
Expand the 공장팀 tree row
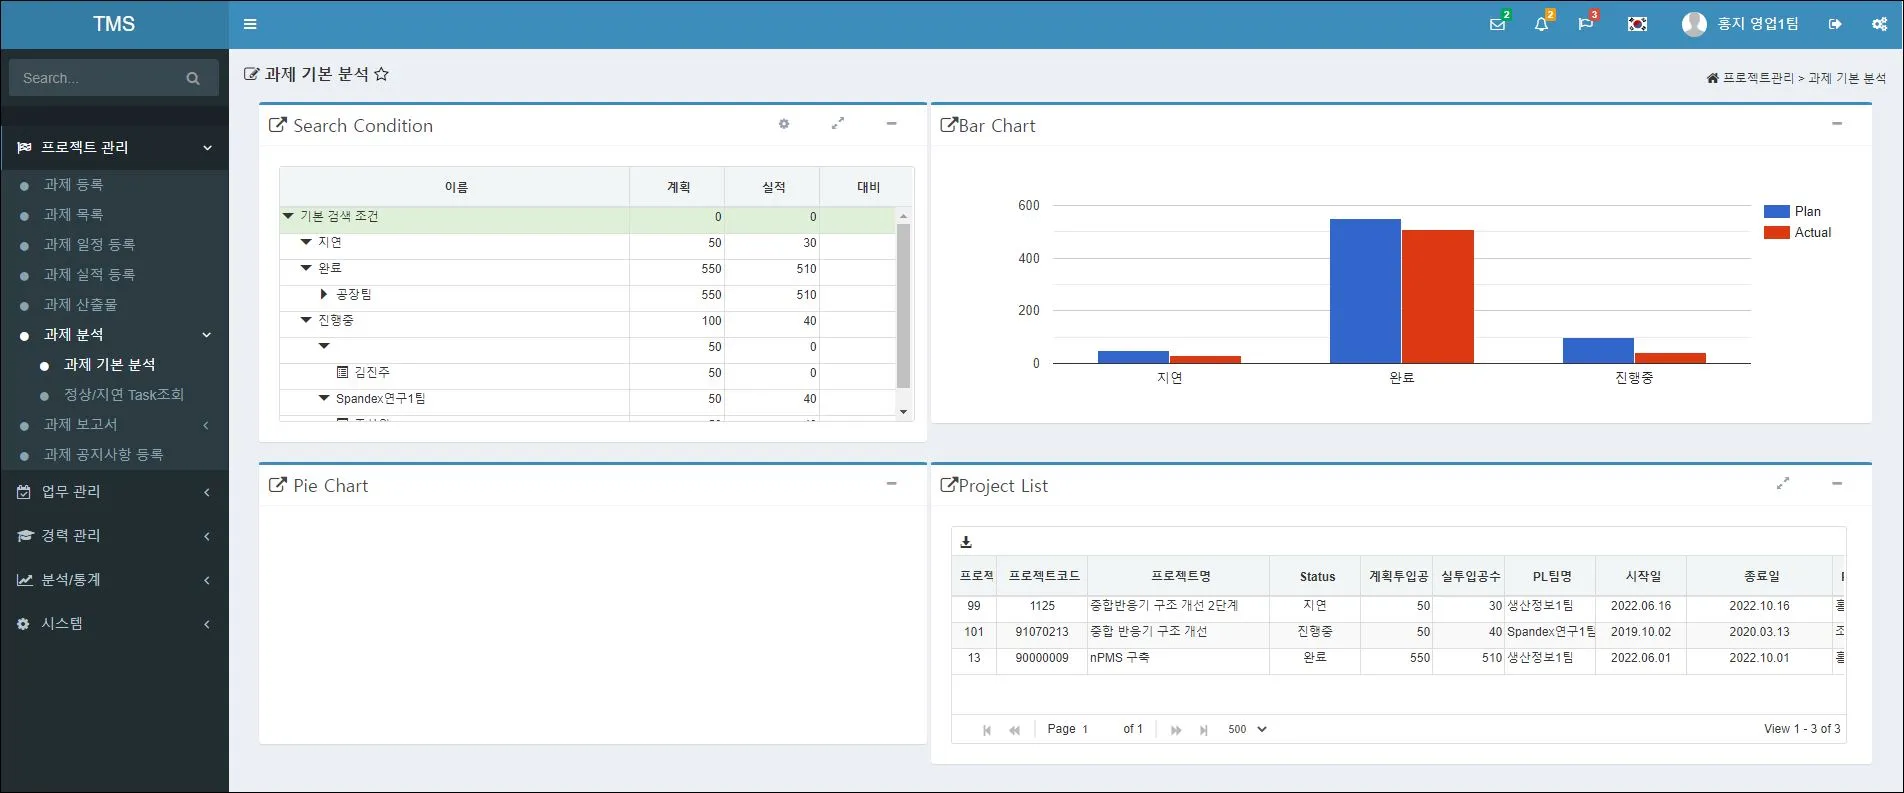pos(324,294)
